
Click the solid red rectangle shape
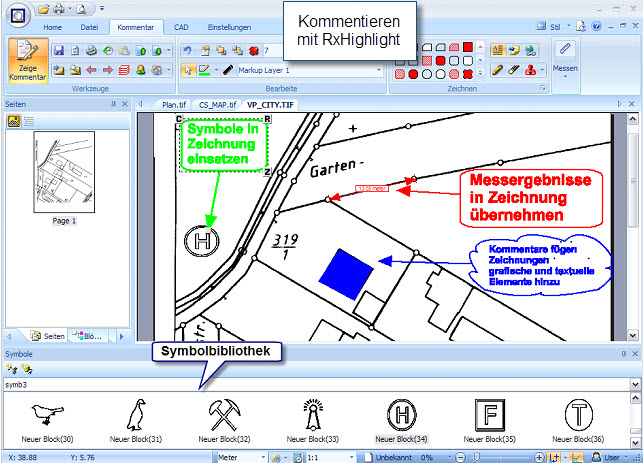pos(466,47)
